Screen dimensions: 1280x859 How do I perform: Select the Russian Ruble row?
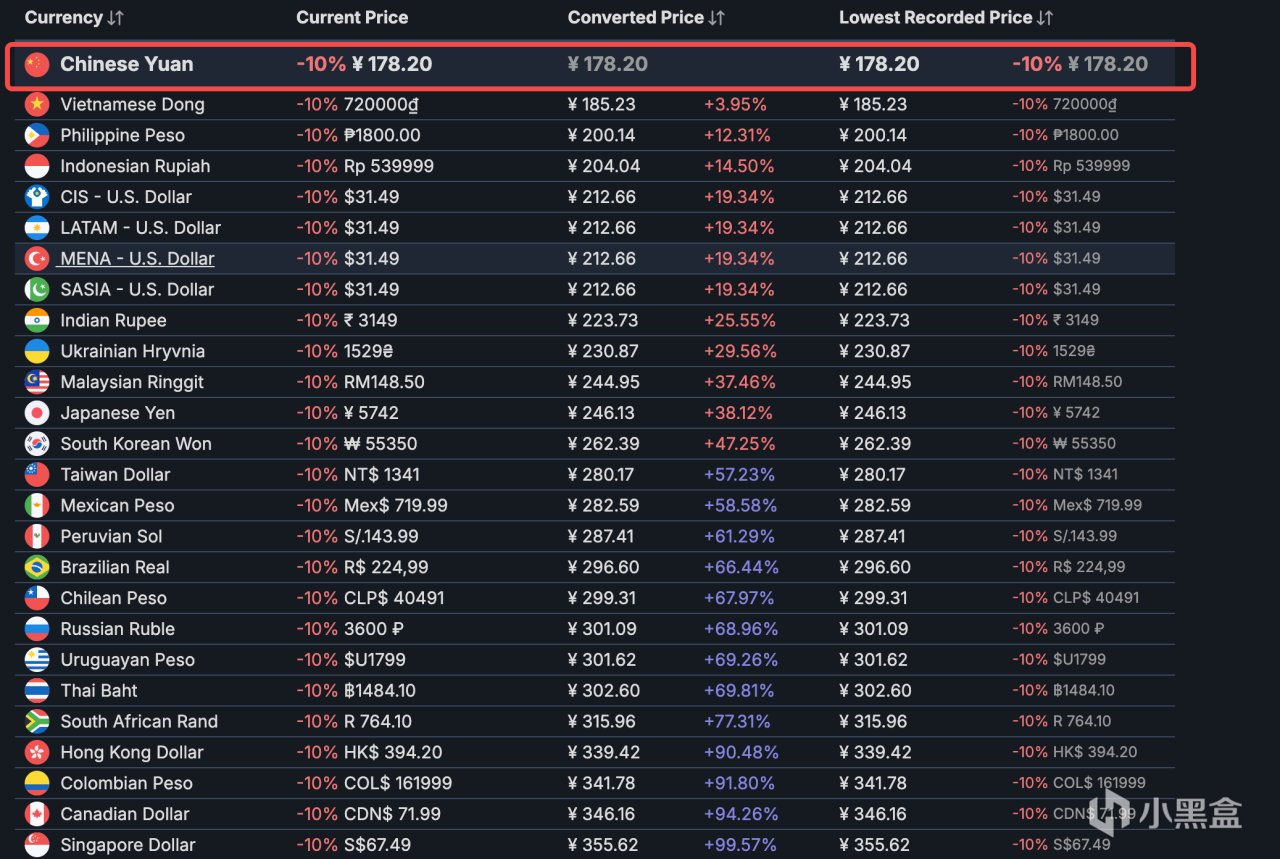click(595, 629)
